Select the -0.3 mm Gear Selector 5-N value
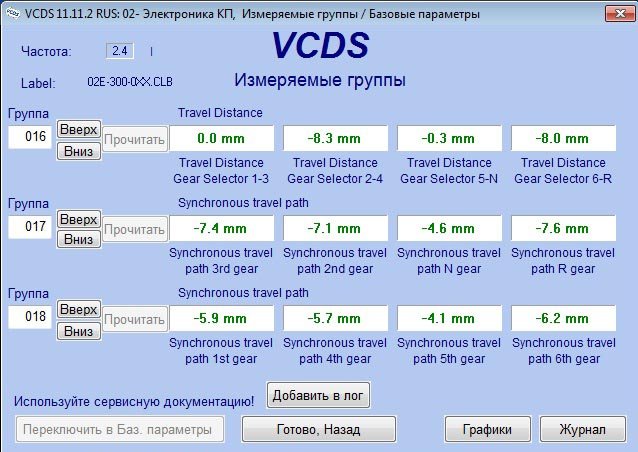Image resolution: width=638 pixels, height=452 pixels. [x=449, y=138]
